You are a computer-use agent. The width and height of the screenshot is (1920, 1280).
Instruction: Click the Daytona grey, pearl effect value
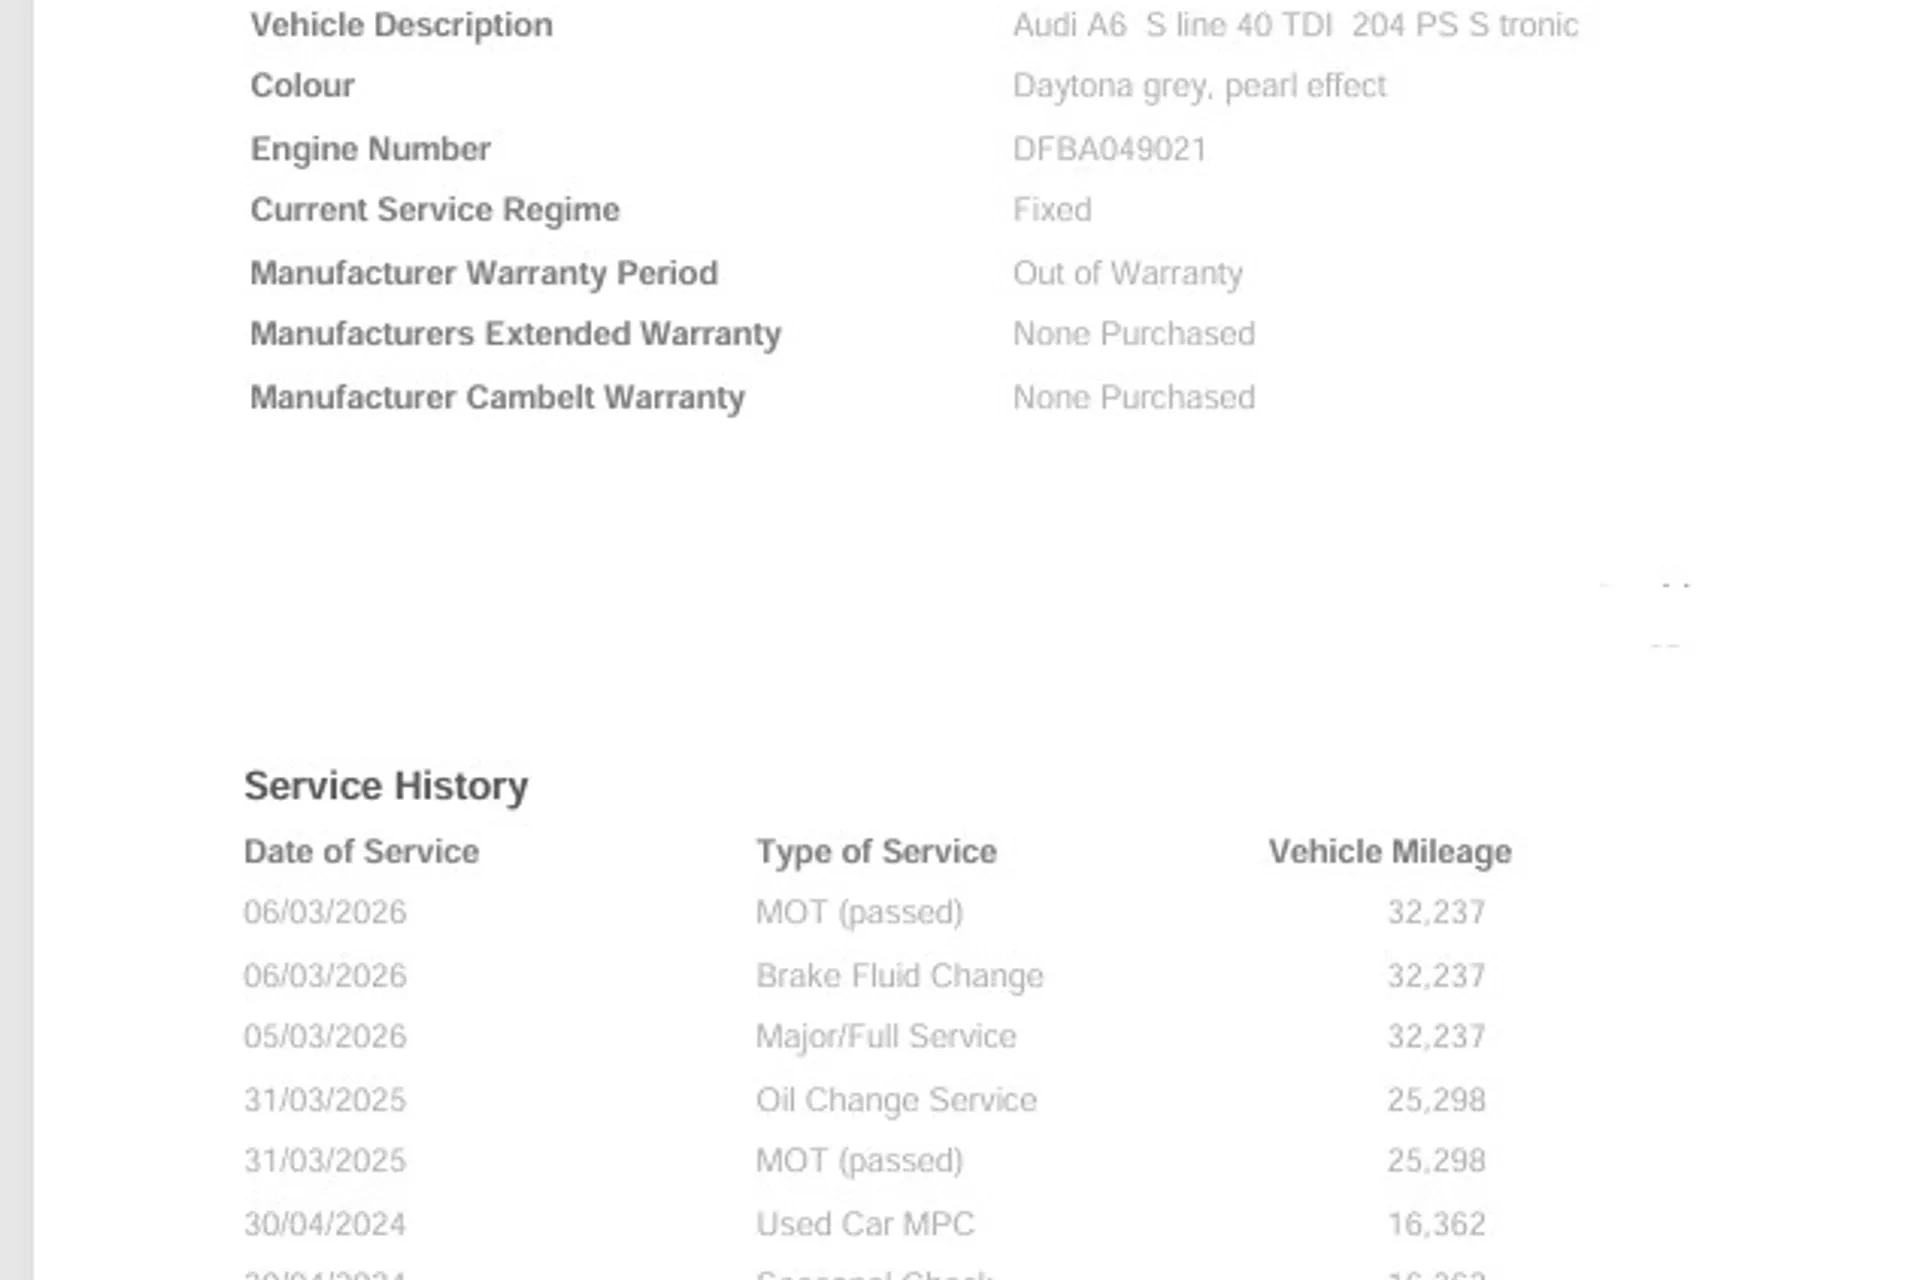click(x=1199, y=86)
